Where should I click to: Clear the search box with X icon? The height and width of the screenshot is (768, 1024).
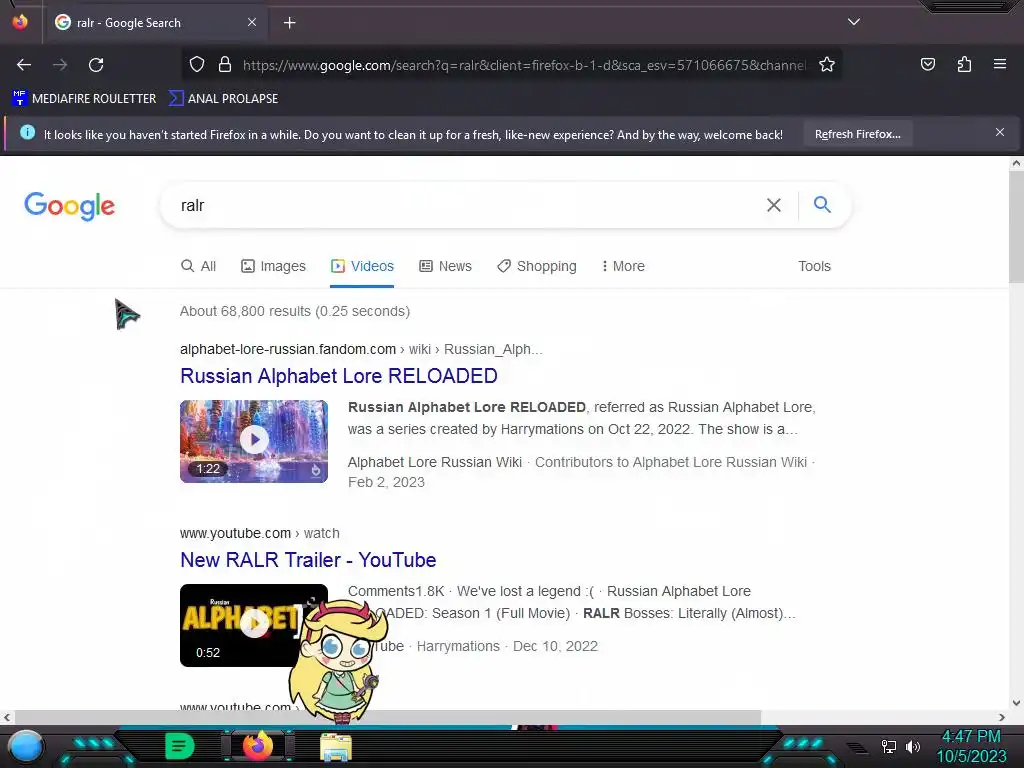[774, 205]
